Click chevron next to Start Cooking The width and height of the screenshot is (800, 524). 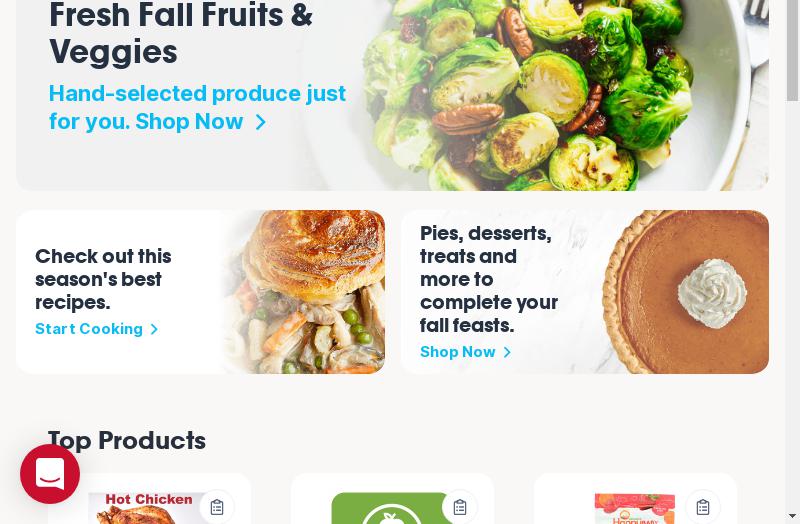pos(154,330)
